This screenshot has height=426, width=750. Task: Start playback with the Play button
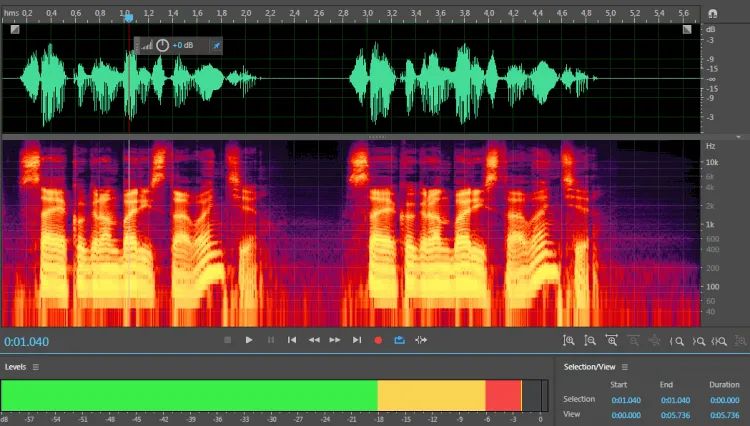click(249, 340)
